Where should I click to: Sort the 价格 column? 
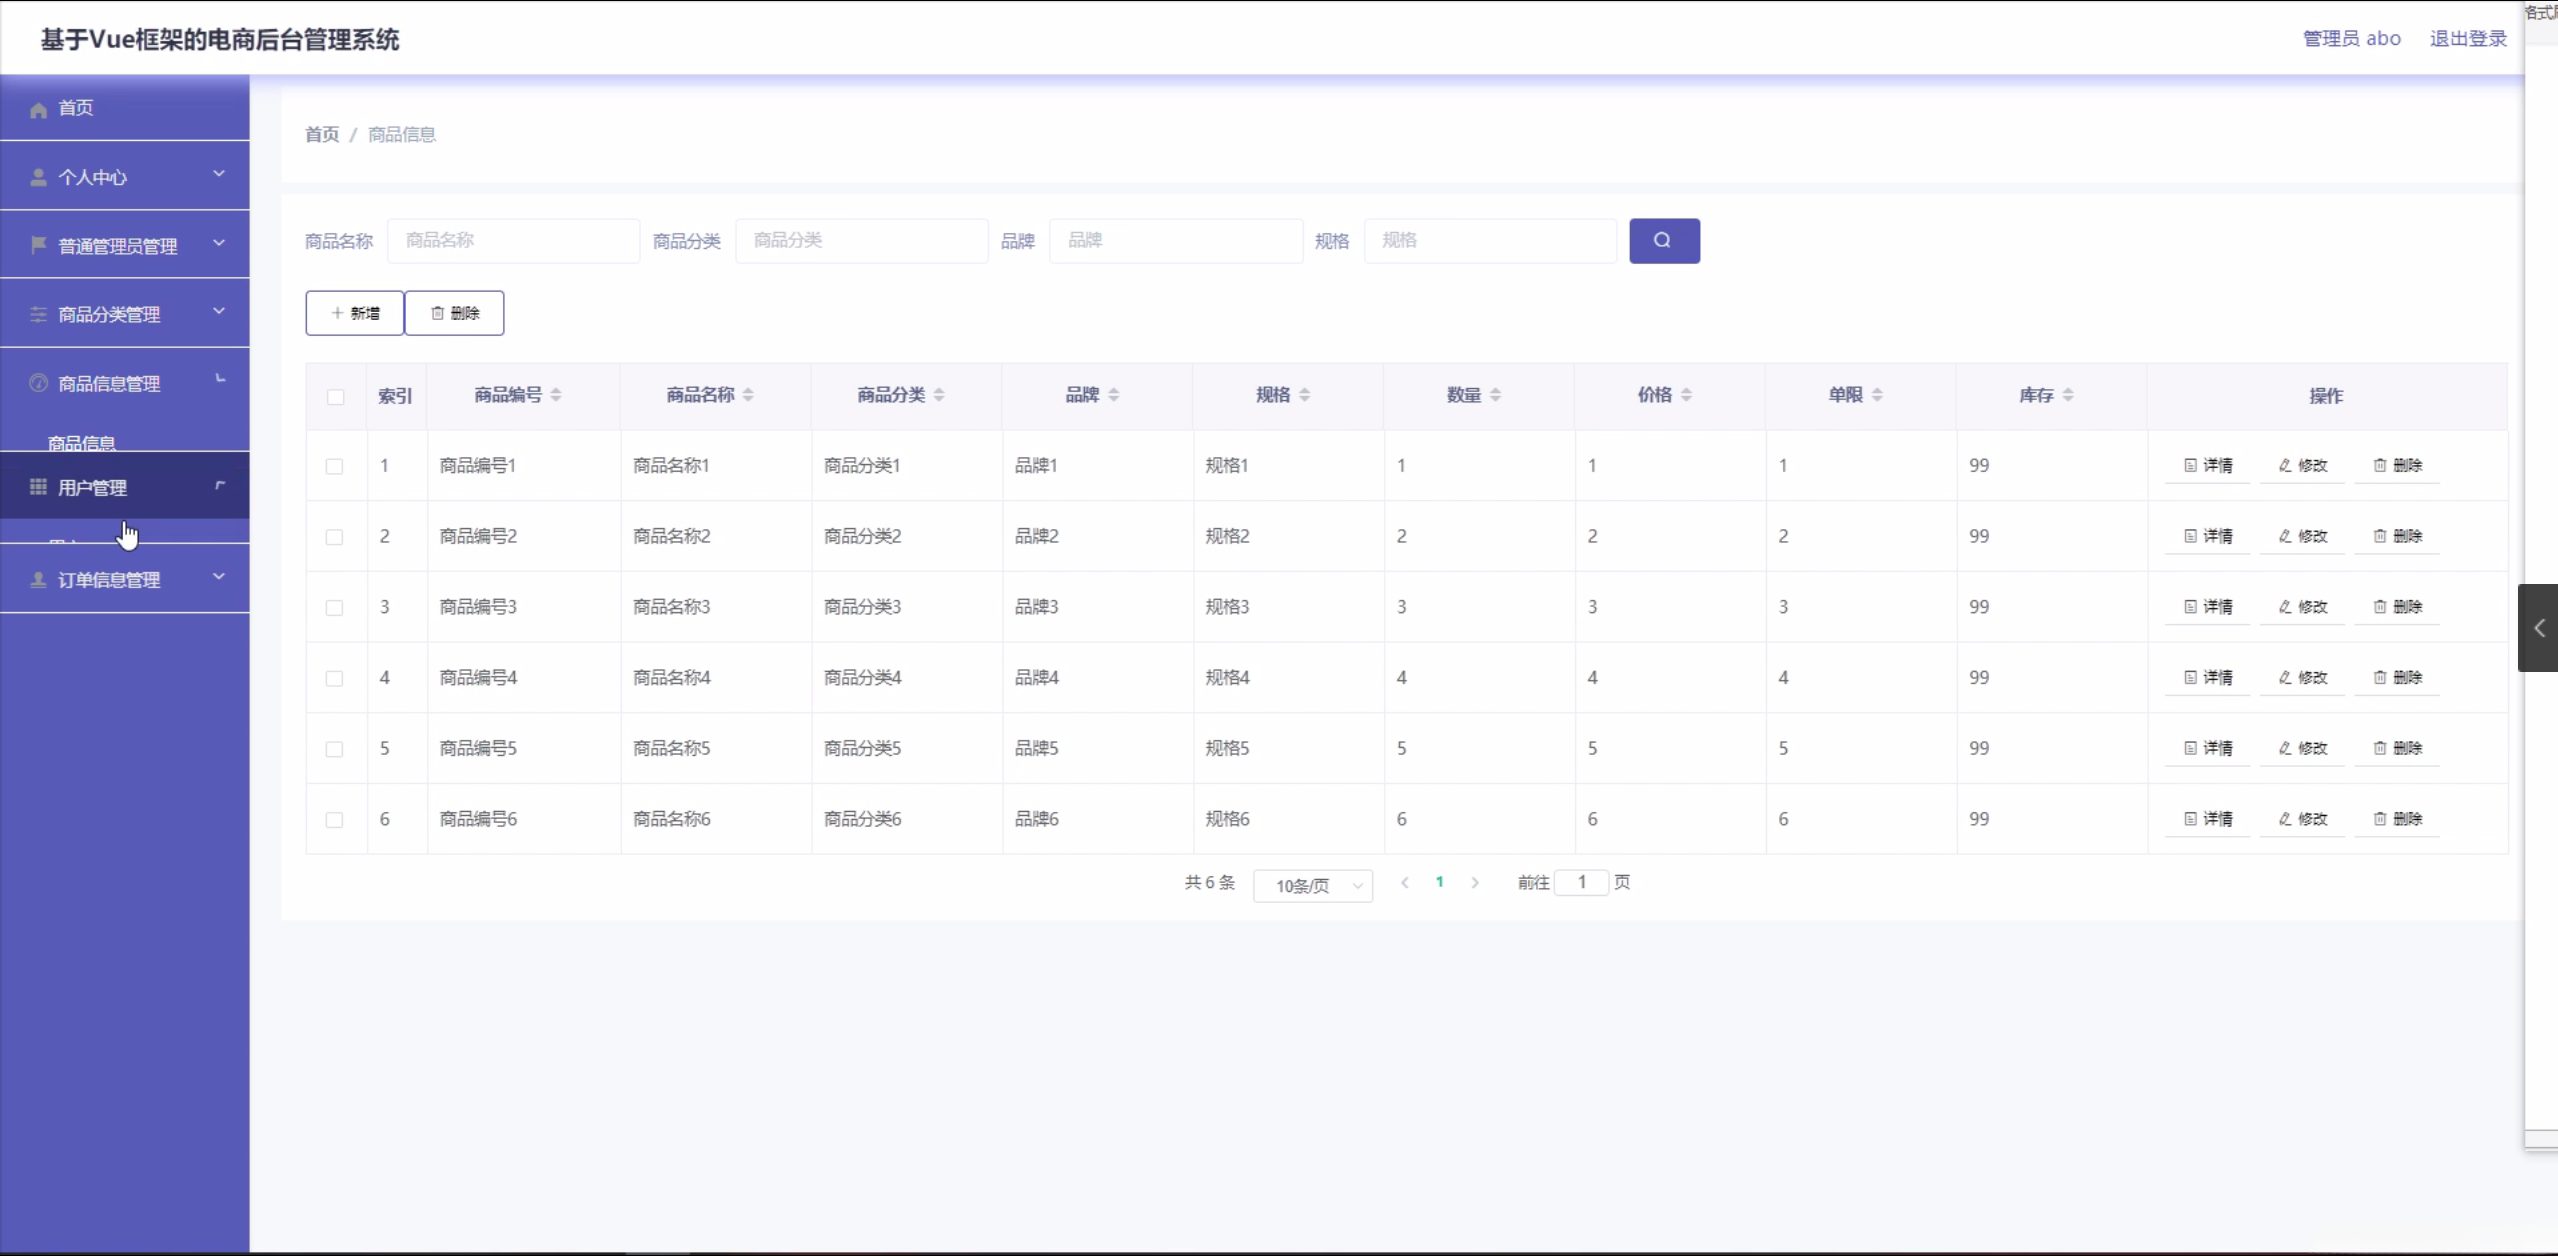click(x=1686, y=395)
